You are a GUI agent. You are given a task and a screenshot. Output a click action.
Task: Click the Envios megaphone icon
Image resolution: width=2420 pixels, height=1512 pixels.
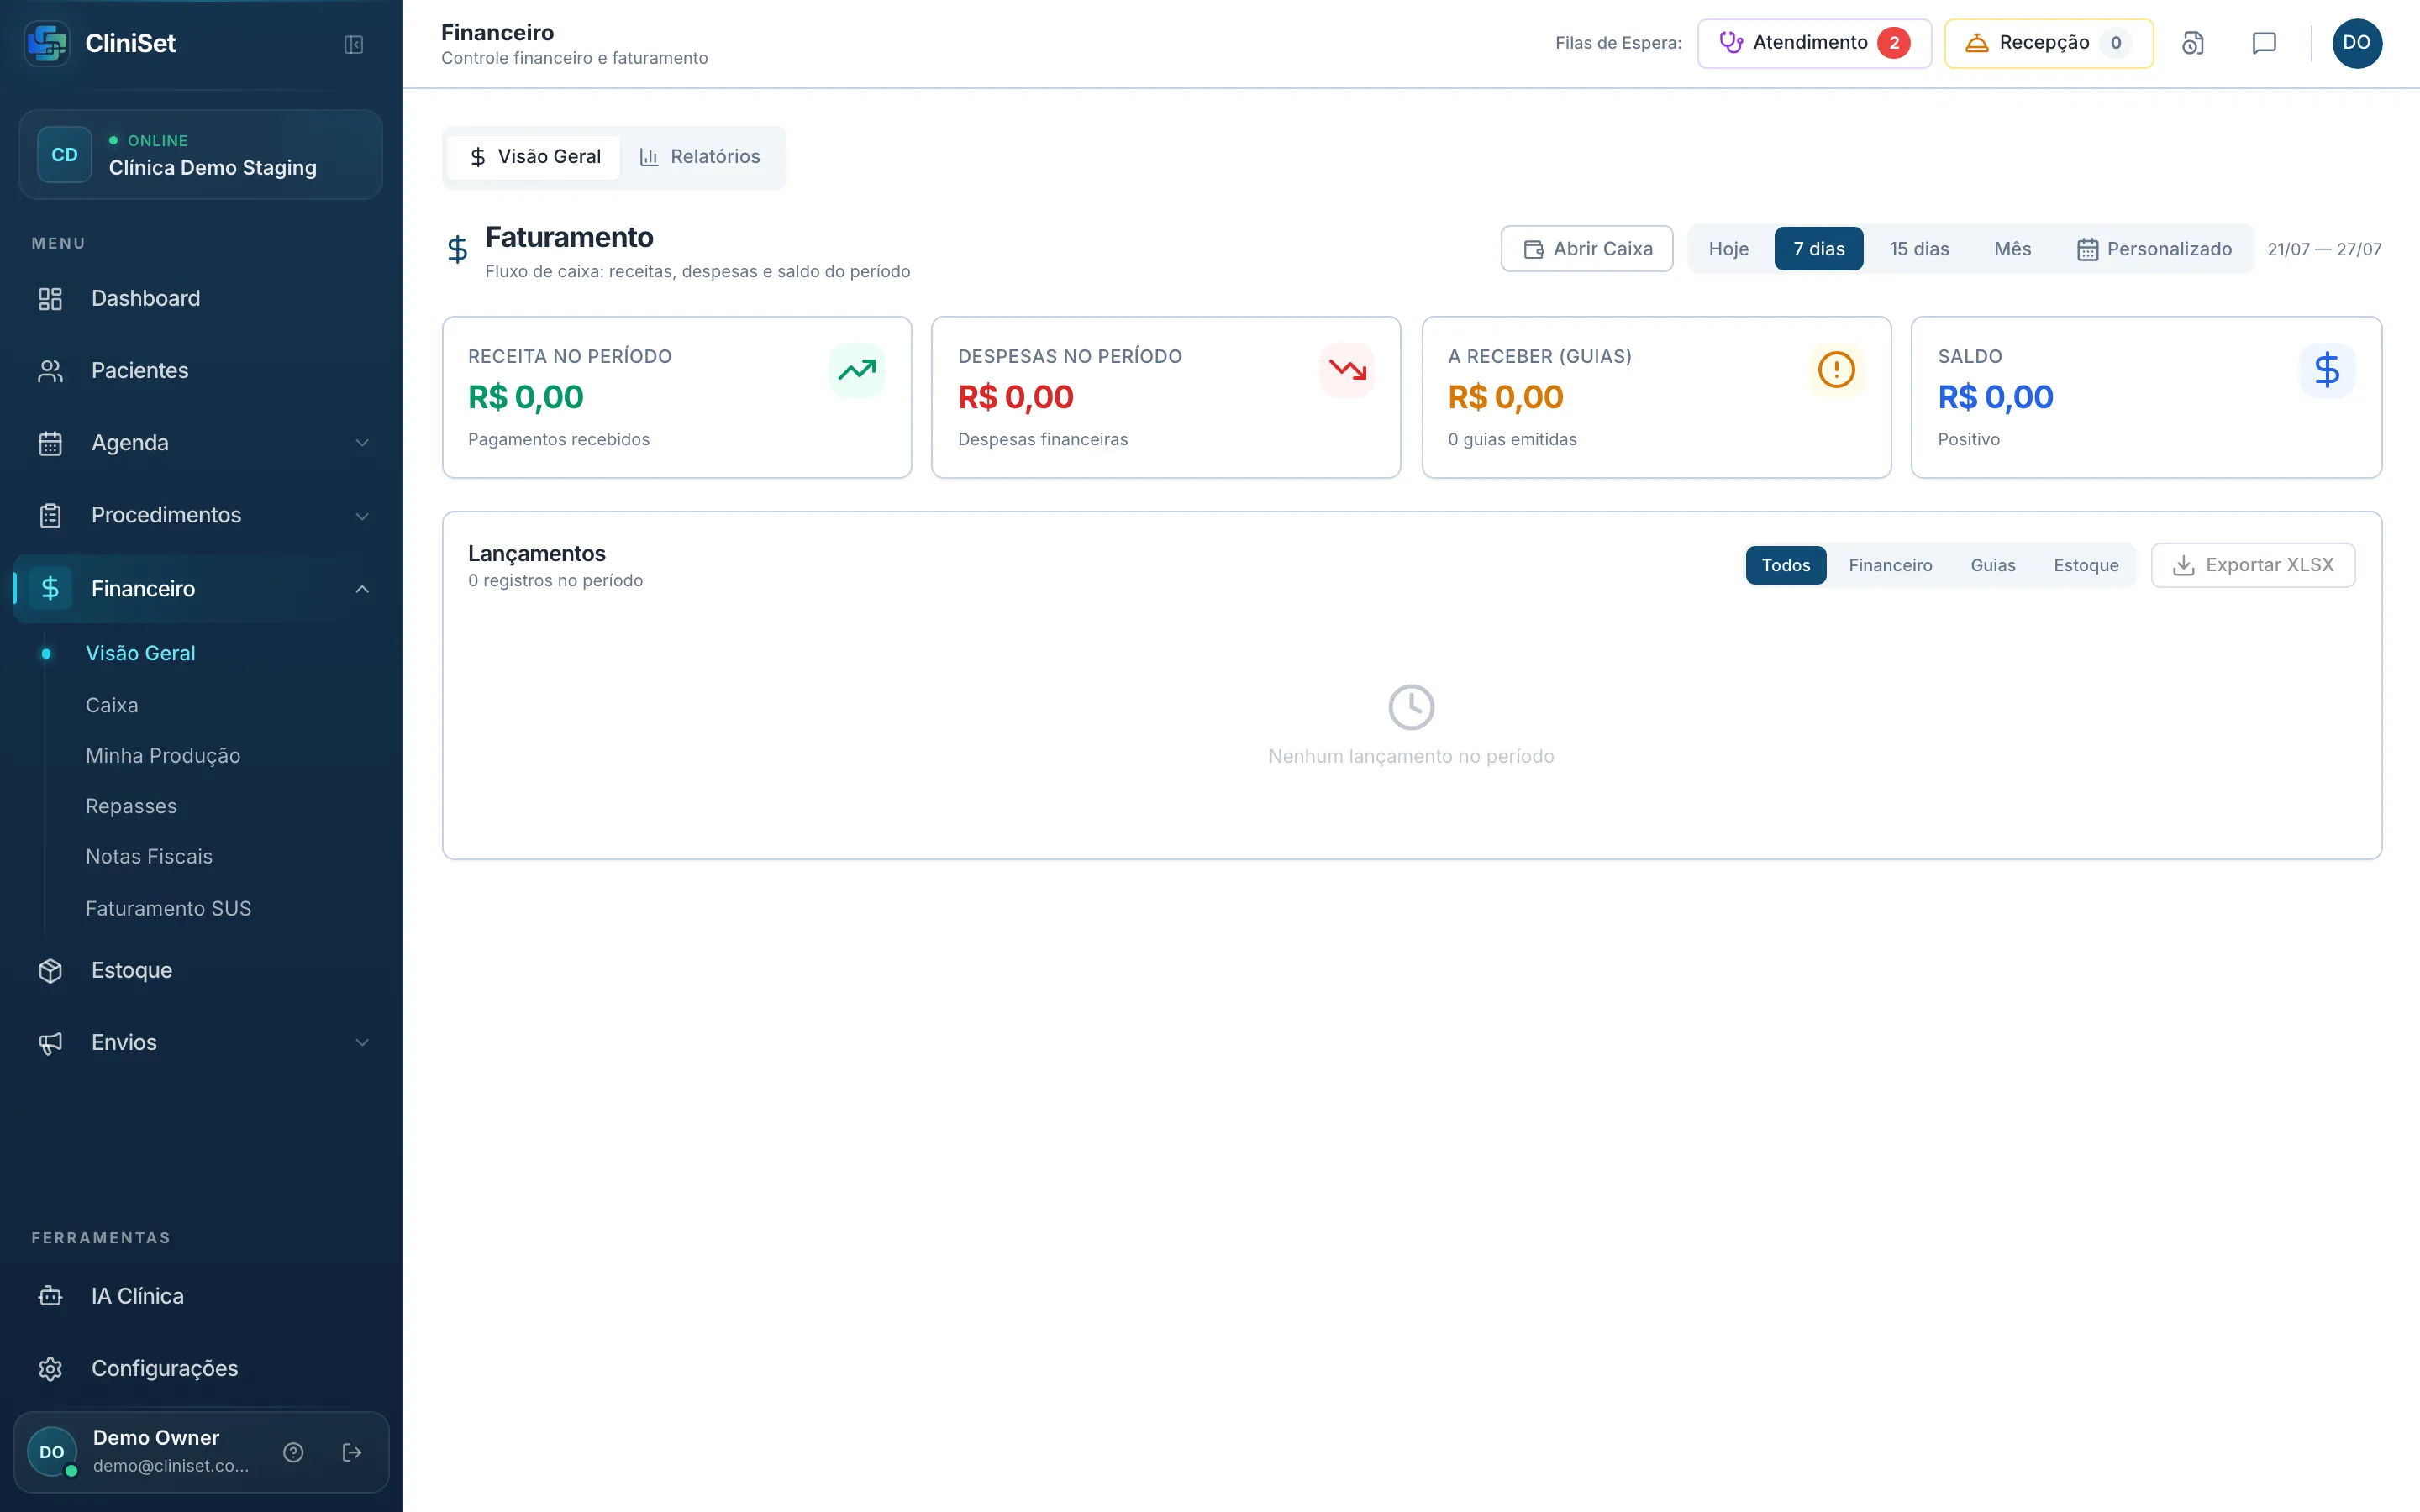point(50,1043)
